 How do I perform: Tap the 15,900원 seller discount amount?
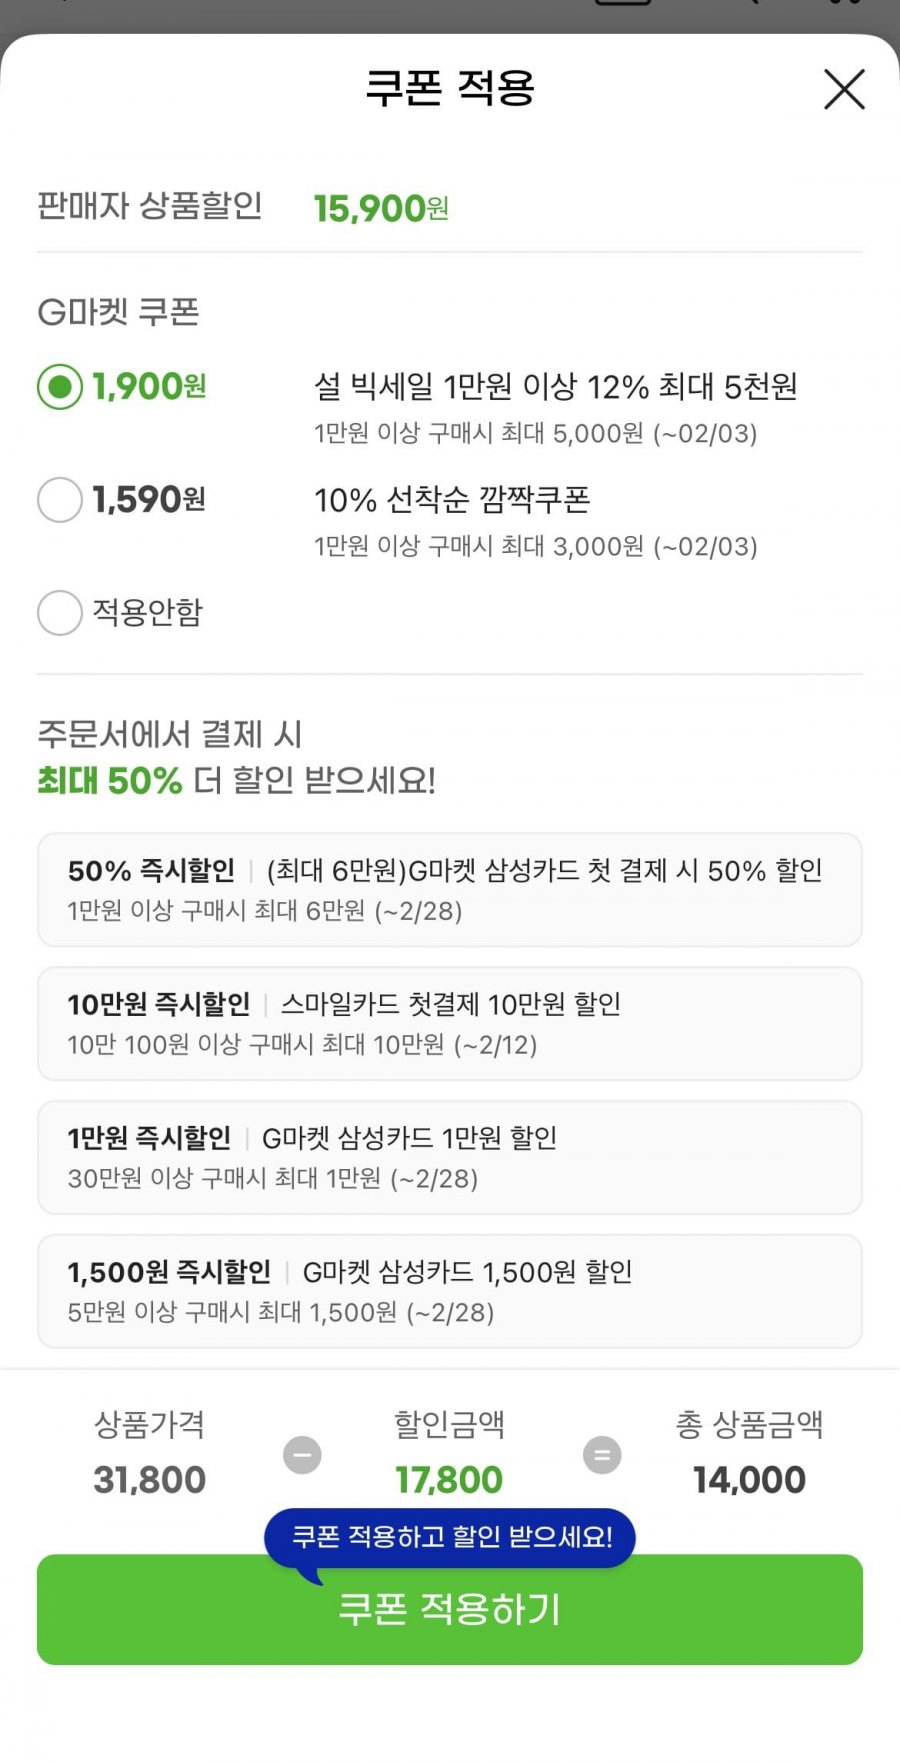click(380, 208)
